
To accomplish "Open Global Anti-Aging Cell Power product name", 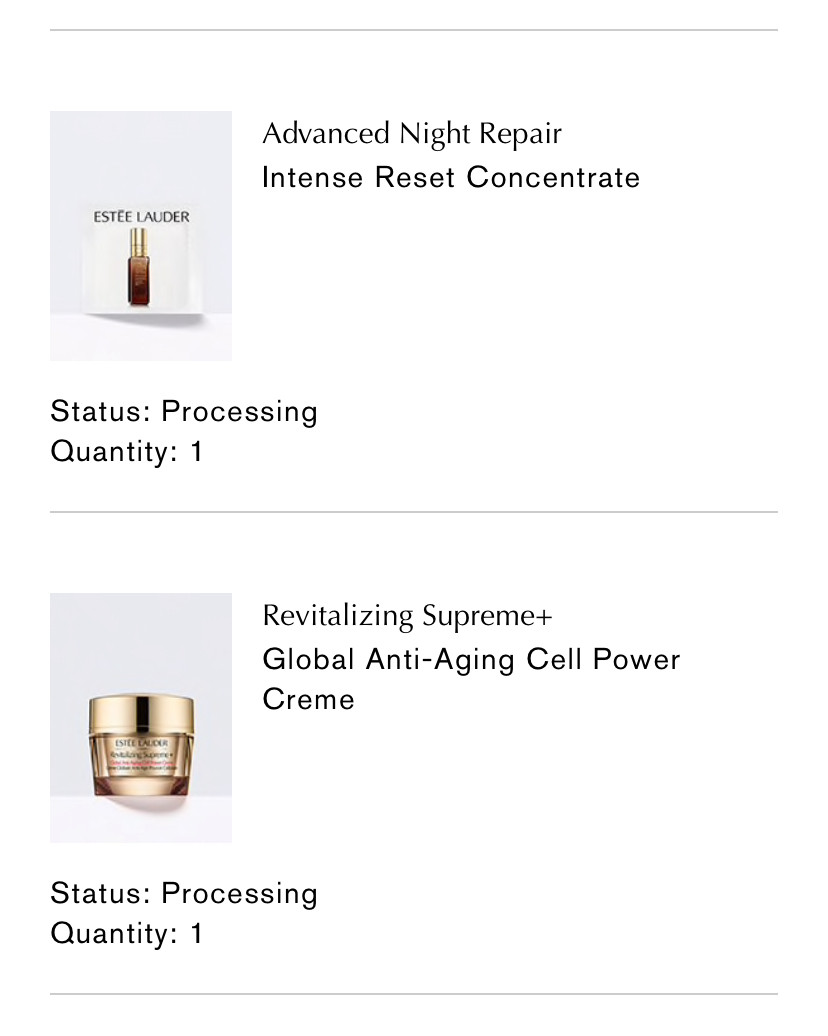I will [471, 660].
